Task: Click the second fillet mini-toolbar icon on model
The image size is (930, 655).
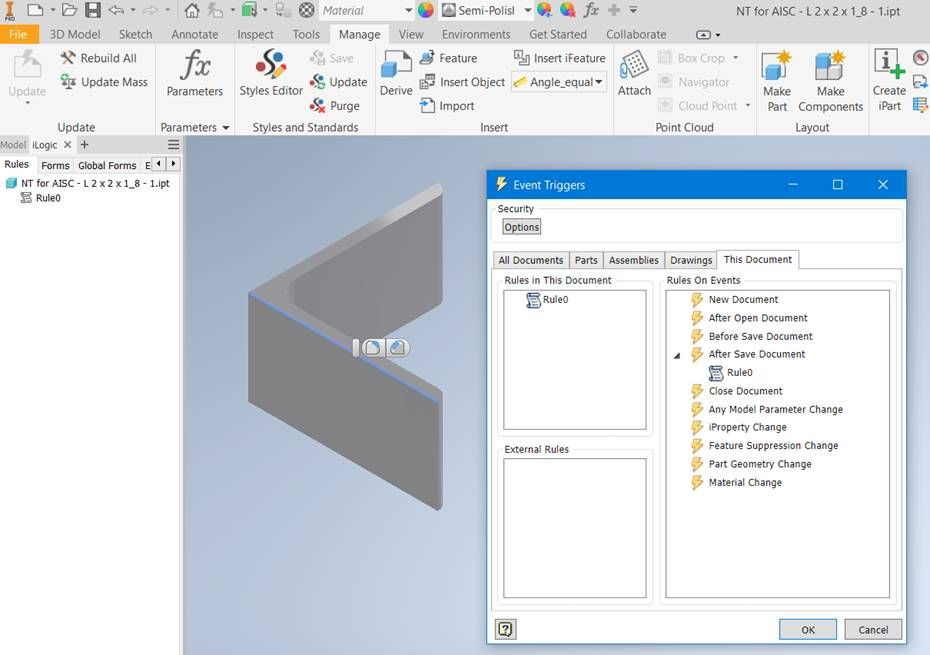Action: click(x=397, y=348)
